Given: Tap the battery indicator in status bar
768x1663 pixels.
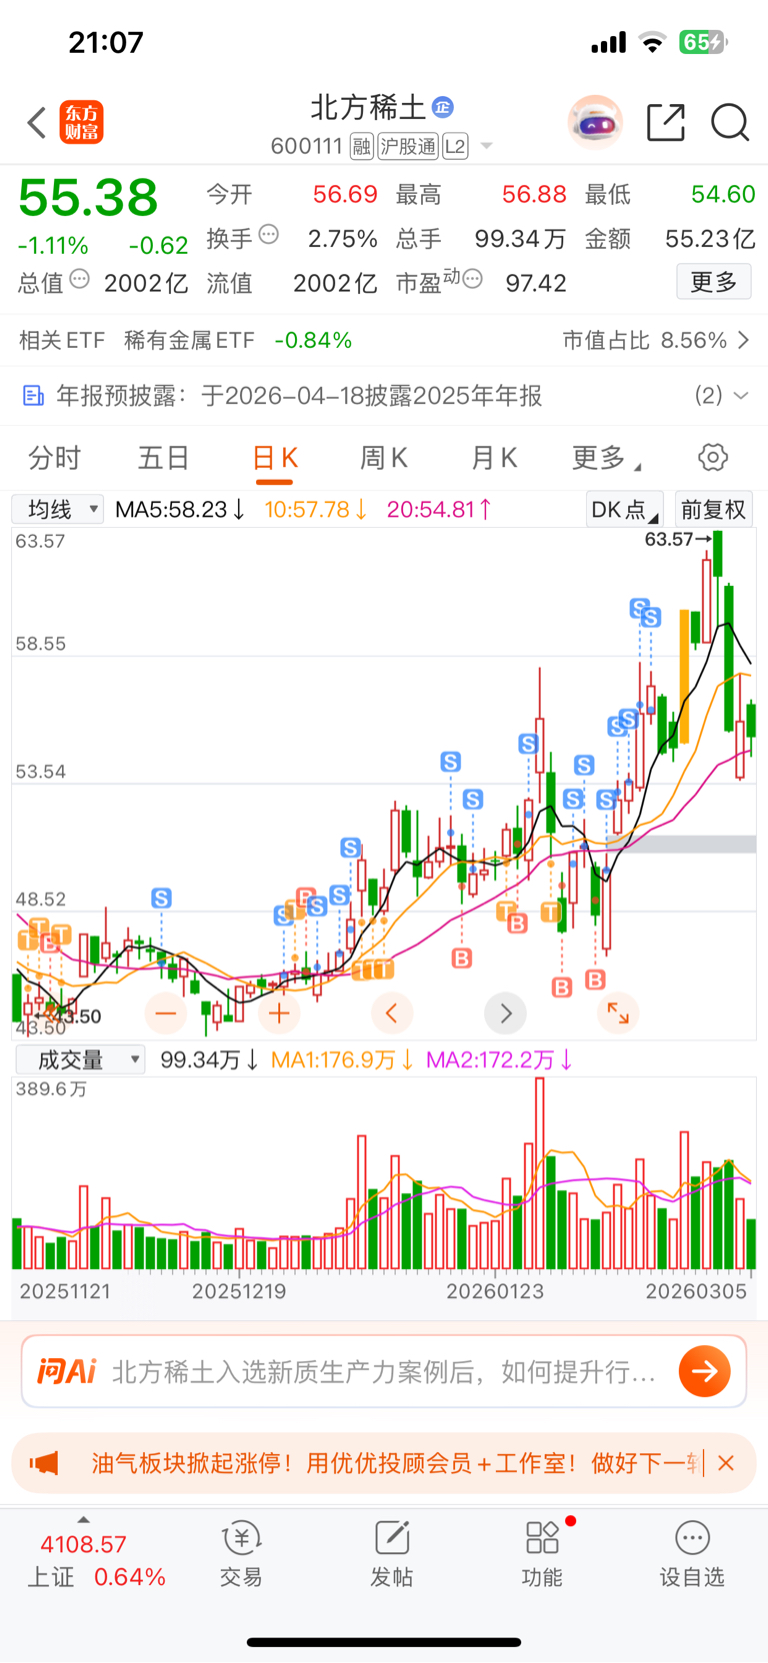Looking at the screenshot, I should click(704, 42).
